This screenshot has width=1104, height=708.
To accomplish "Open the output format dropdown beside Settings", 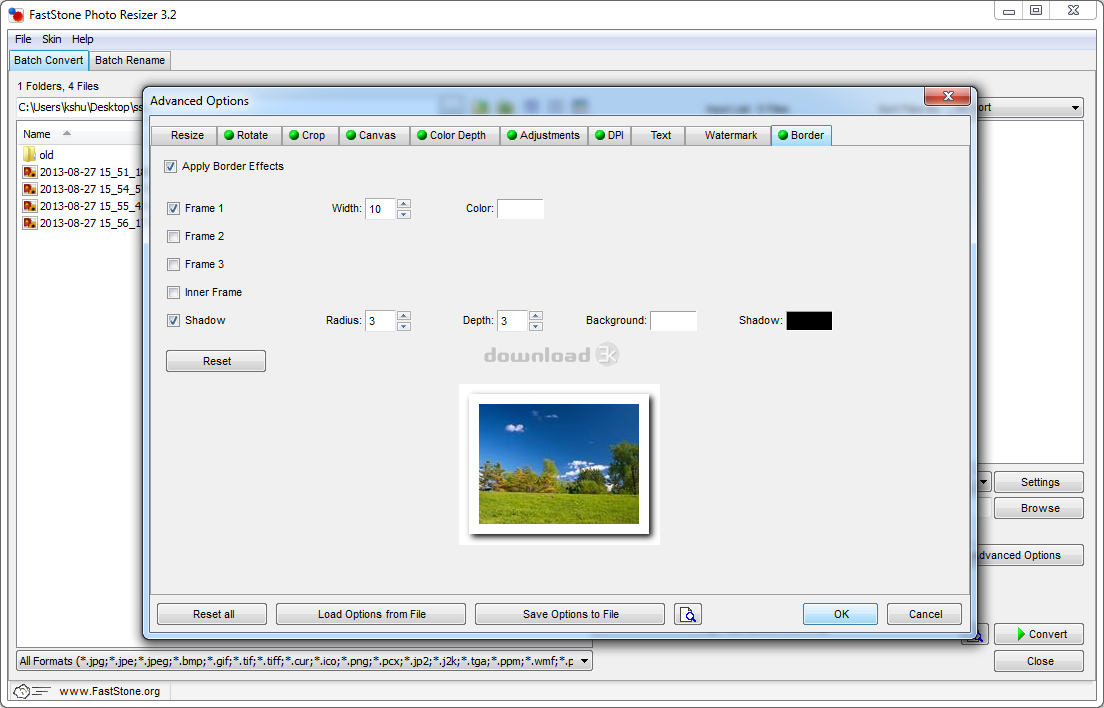I will 984,482.
